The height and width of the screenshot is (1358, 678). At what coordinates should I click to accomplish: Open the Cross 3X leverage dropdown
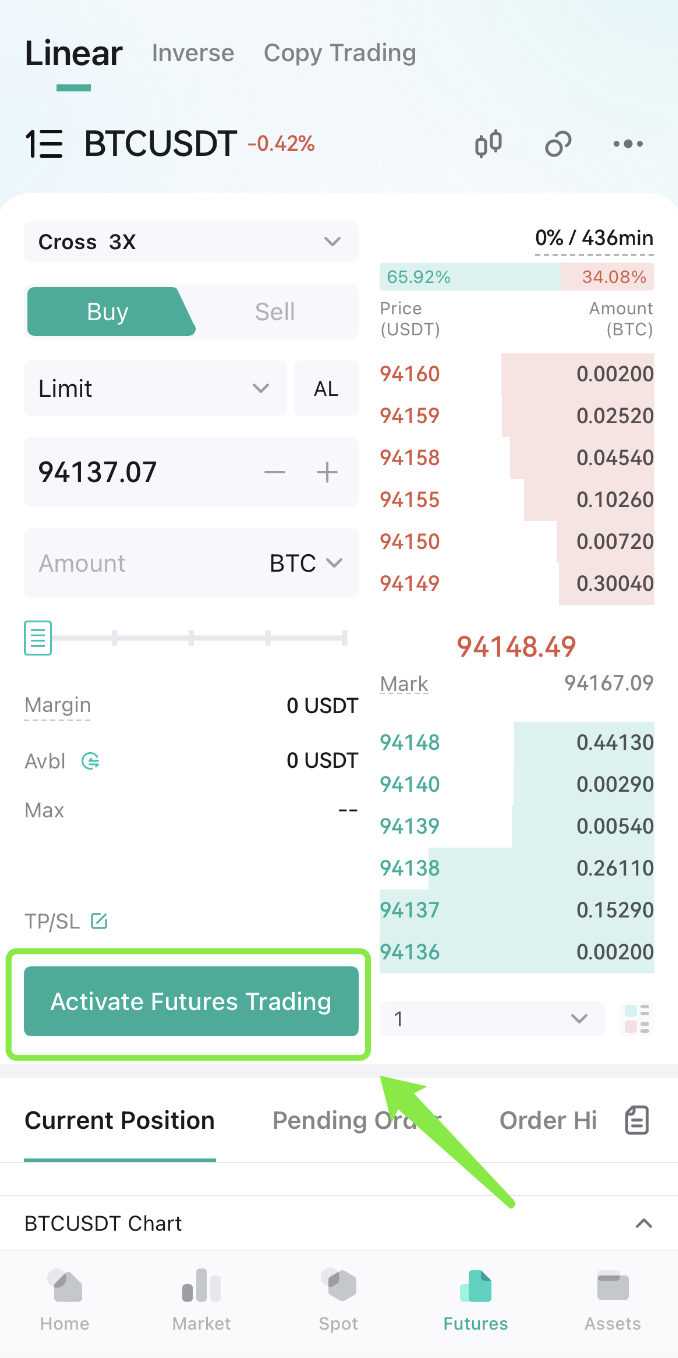tap(191, 241)
